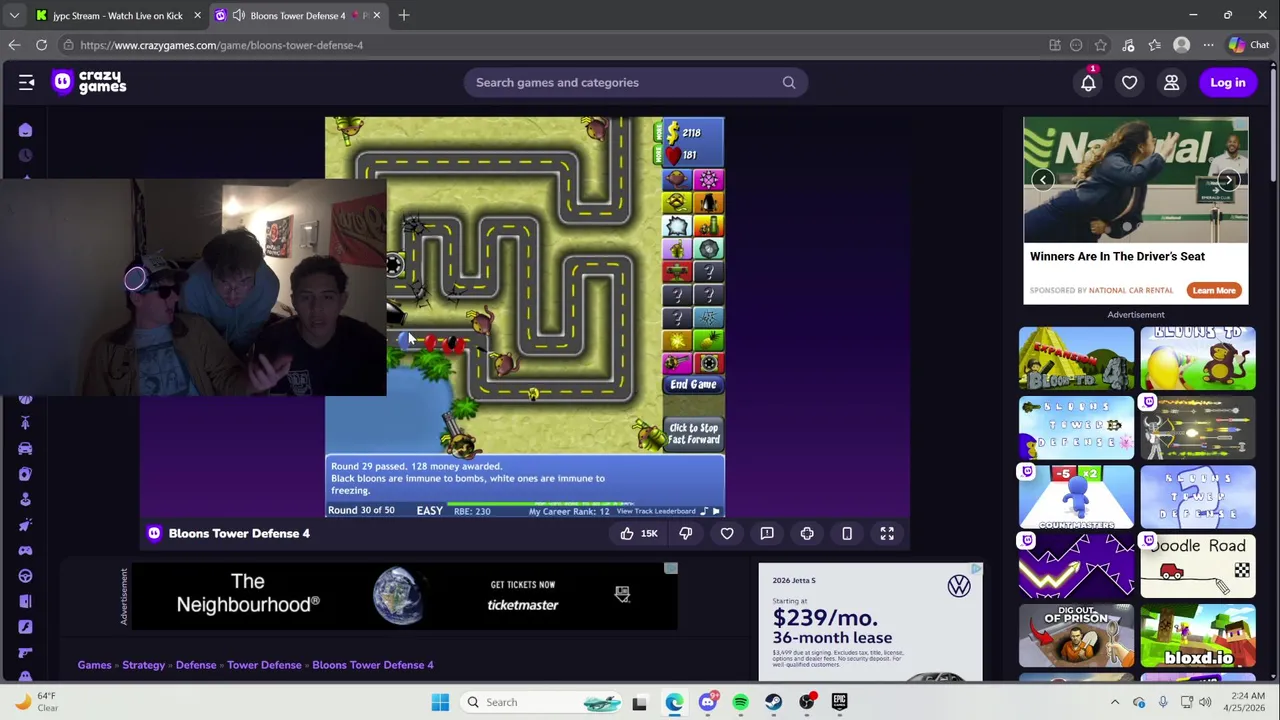Click Tower Defense breadcrumb link
1280x720 pixels.
click(264, 665)
